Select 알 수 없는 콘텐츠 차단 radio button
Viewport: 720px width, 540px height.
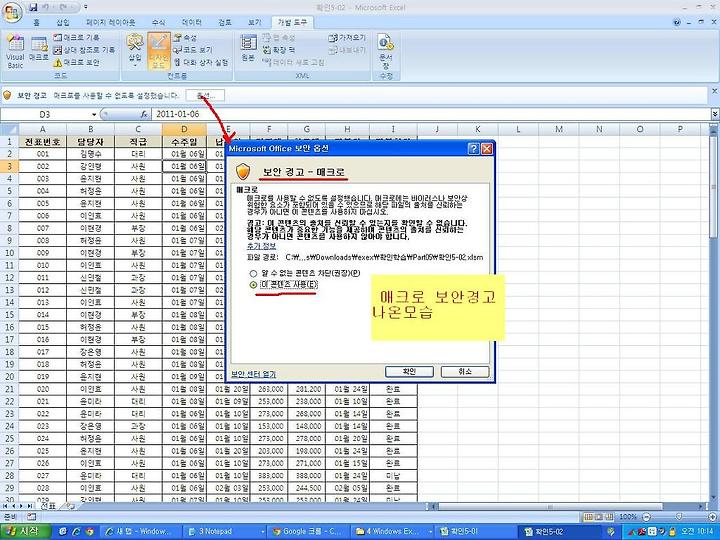[253, 274]
